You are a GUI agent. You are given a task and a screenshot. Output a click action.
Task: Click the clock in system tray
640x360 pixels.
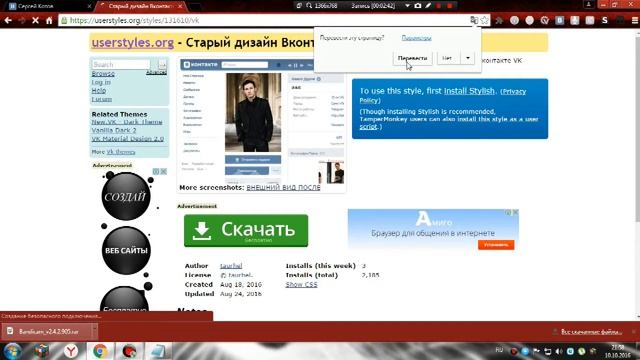point(618,351)
